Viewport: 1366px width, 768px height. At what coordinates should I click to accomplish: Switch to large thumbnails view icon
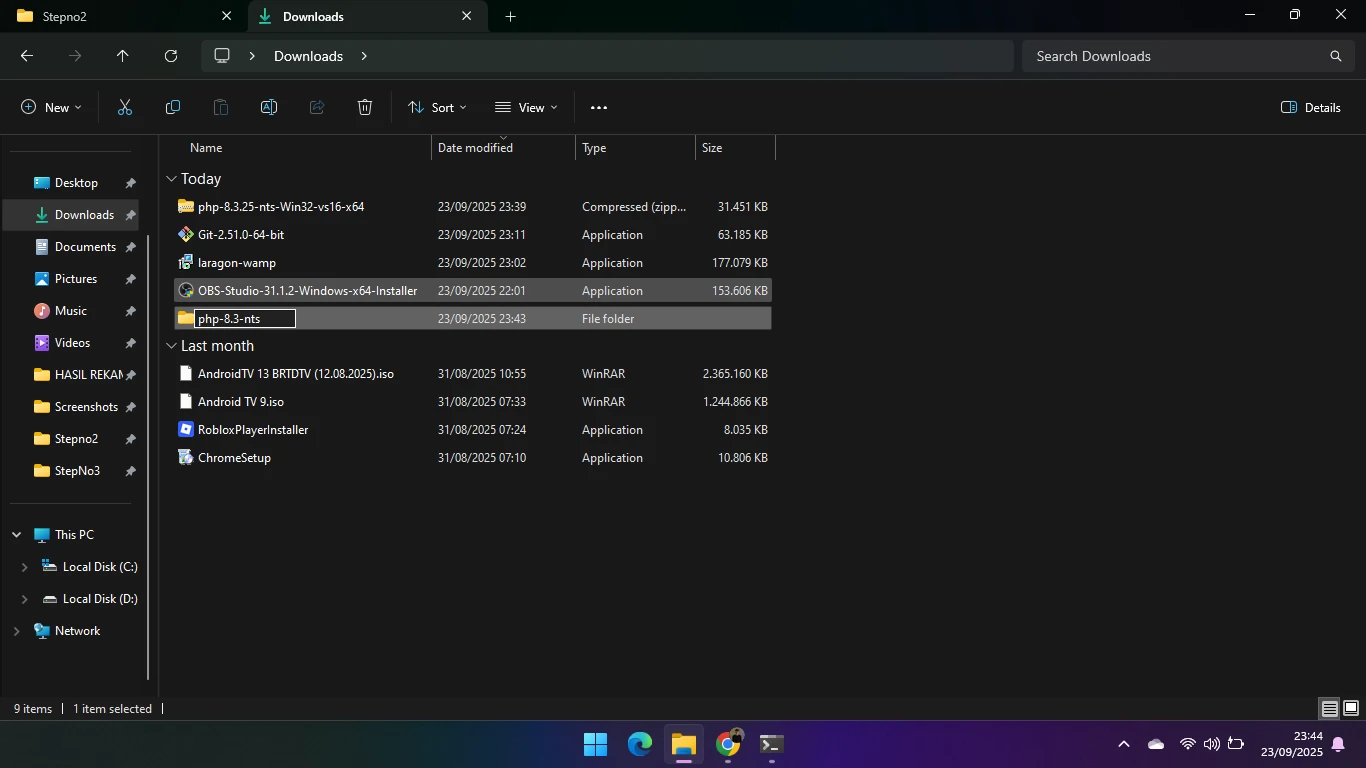click(1350, 708)
